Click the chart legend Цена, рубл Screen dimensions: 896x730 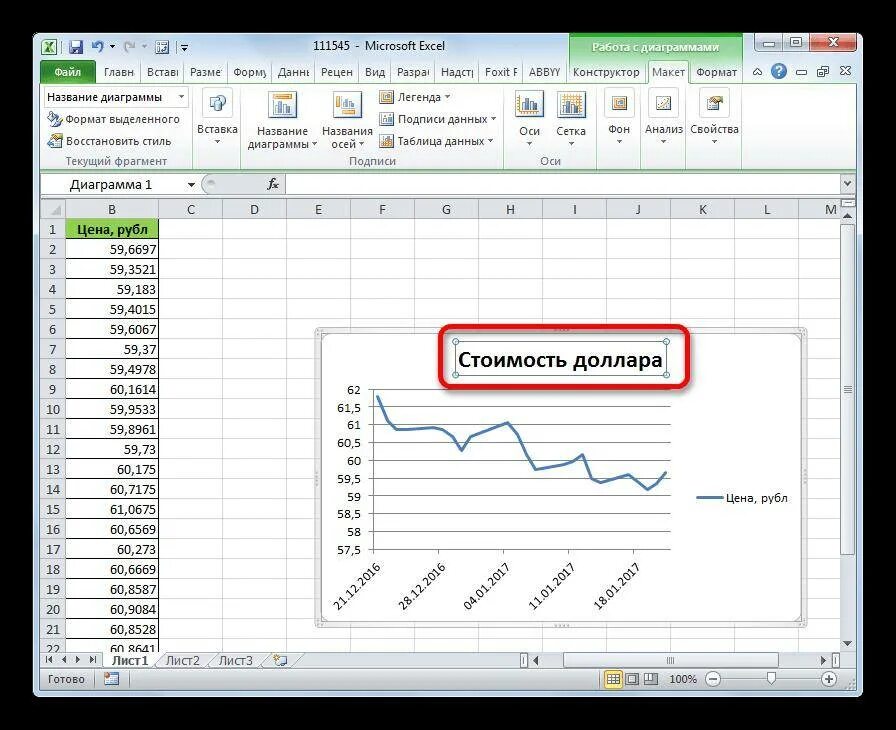(x=742, y=498)
